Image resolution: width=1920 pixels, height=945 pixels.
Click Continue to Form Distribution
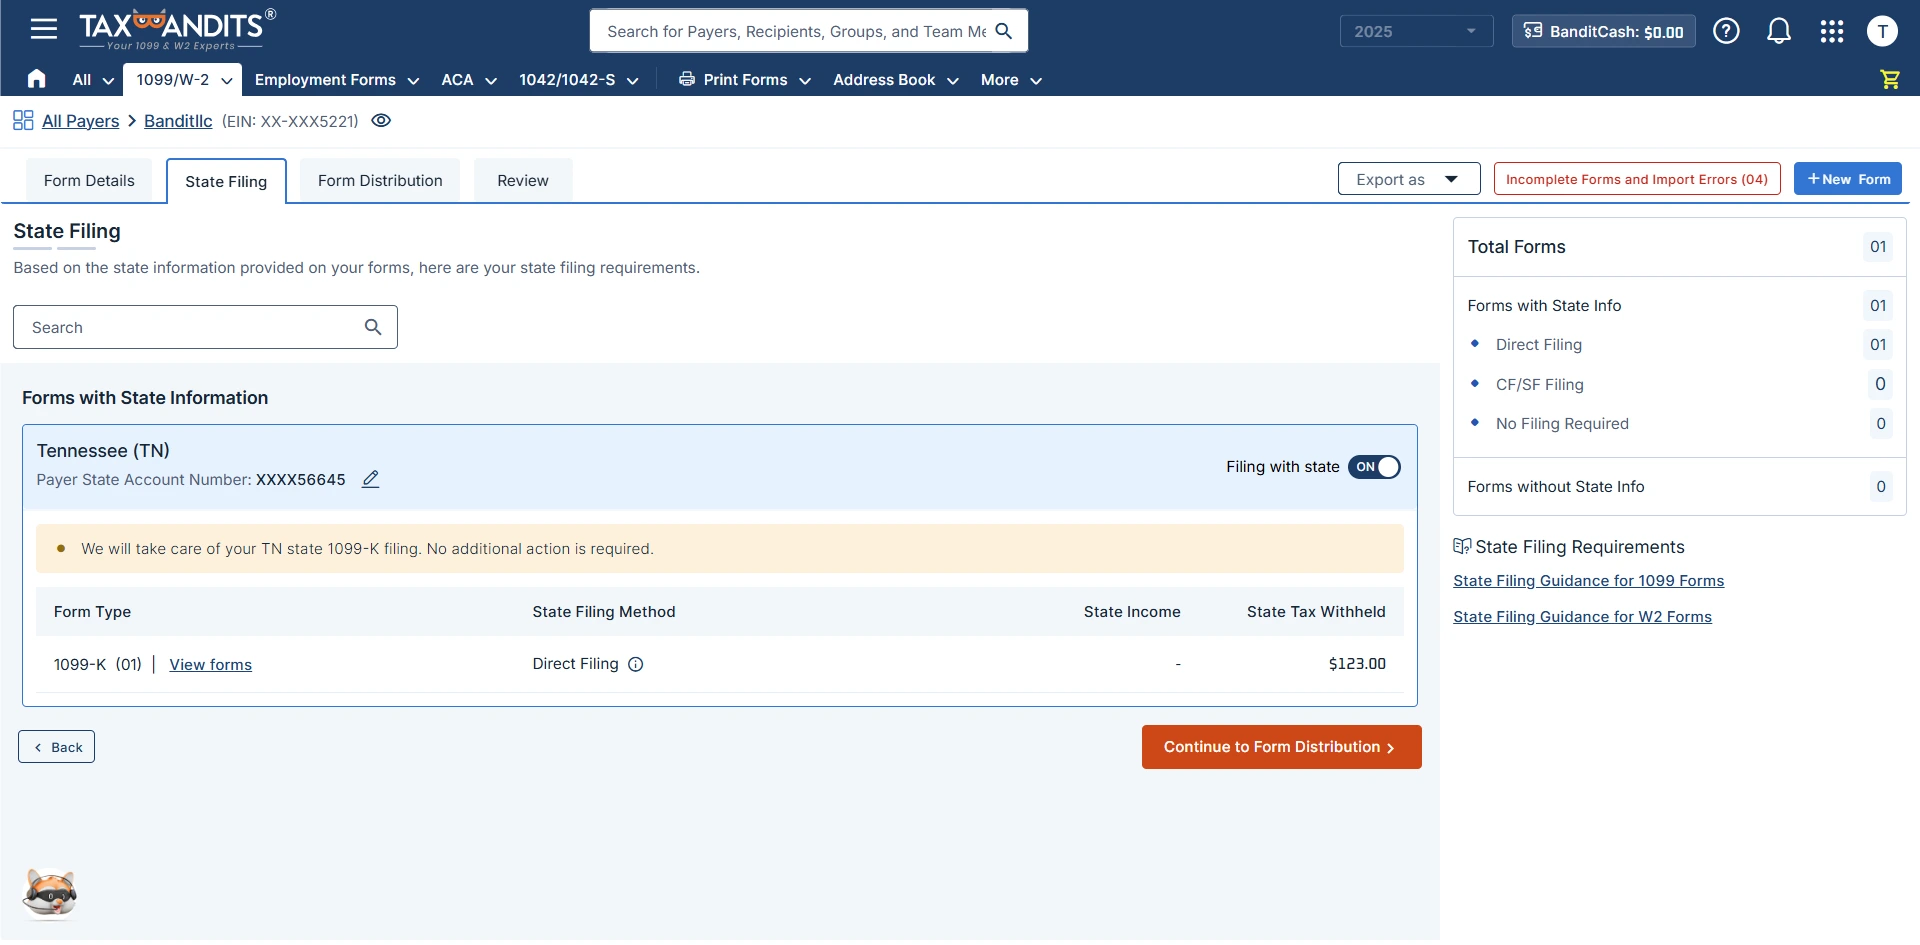point(1281,746)
